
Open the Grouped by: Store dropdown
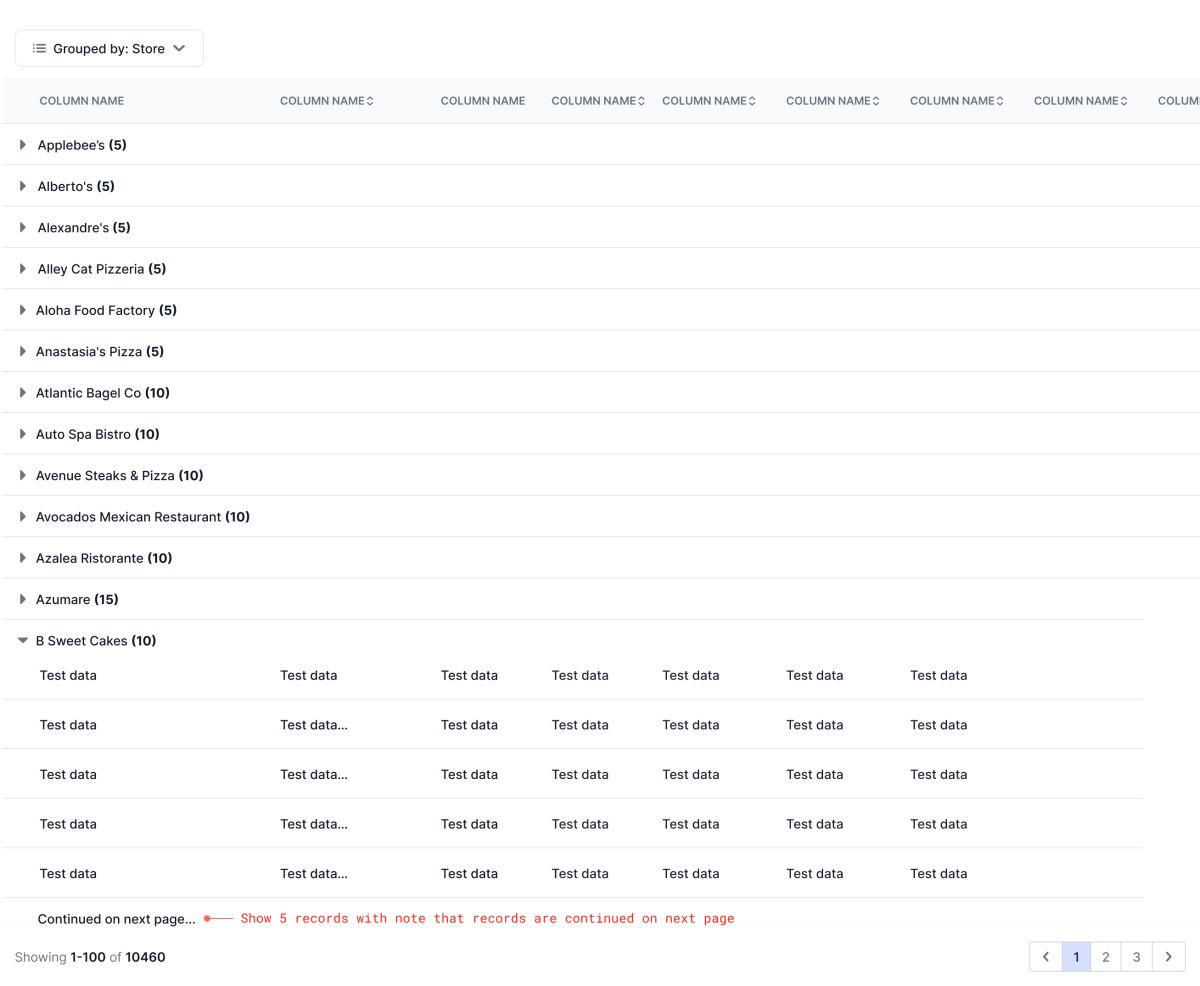click(x=109, y=48)
